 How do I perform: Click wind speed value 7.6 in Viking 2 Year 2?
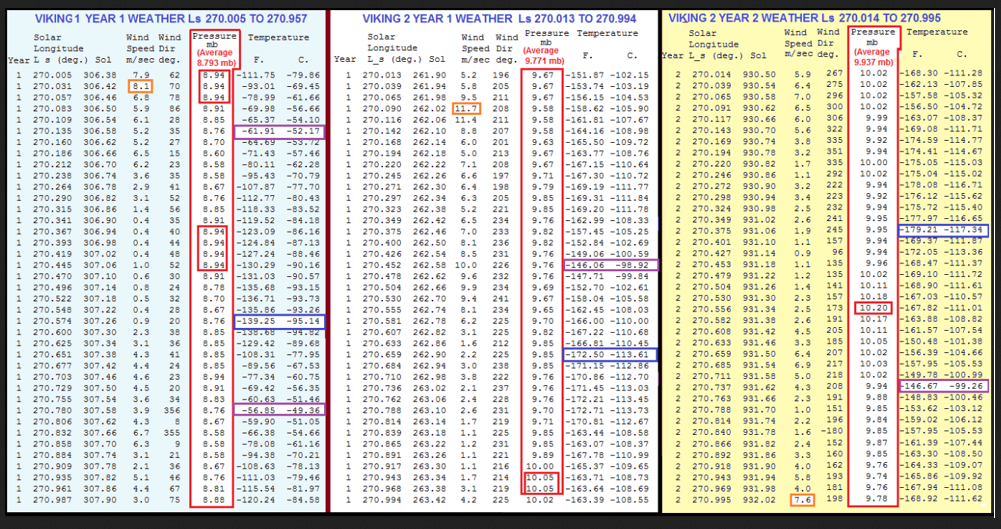[802, 499]
